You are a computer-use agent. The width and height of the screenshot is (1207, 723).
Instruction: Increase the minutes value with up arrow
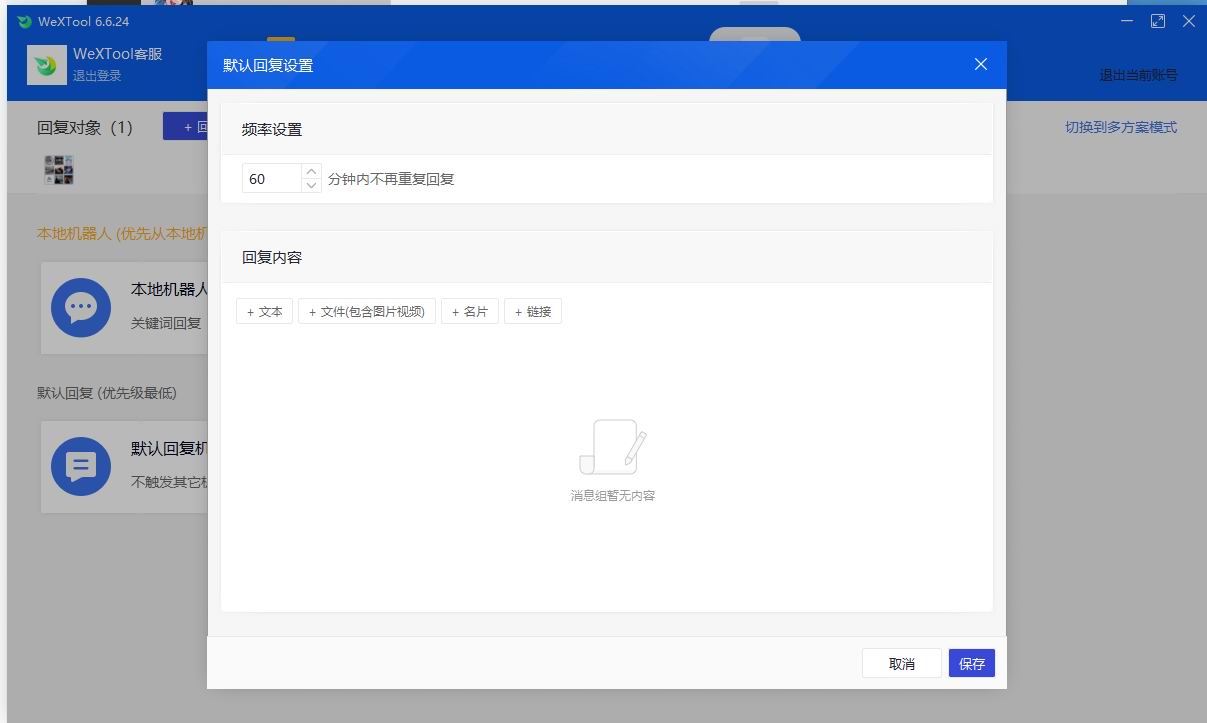[x=311, y=171]
